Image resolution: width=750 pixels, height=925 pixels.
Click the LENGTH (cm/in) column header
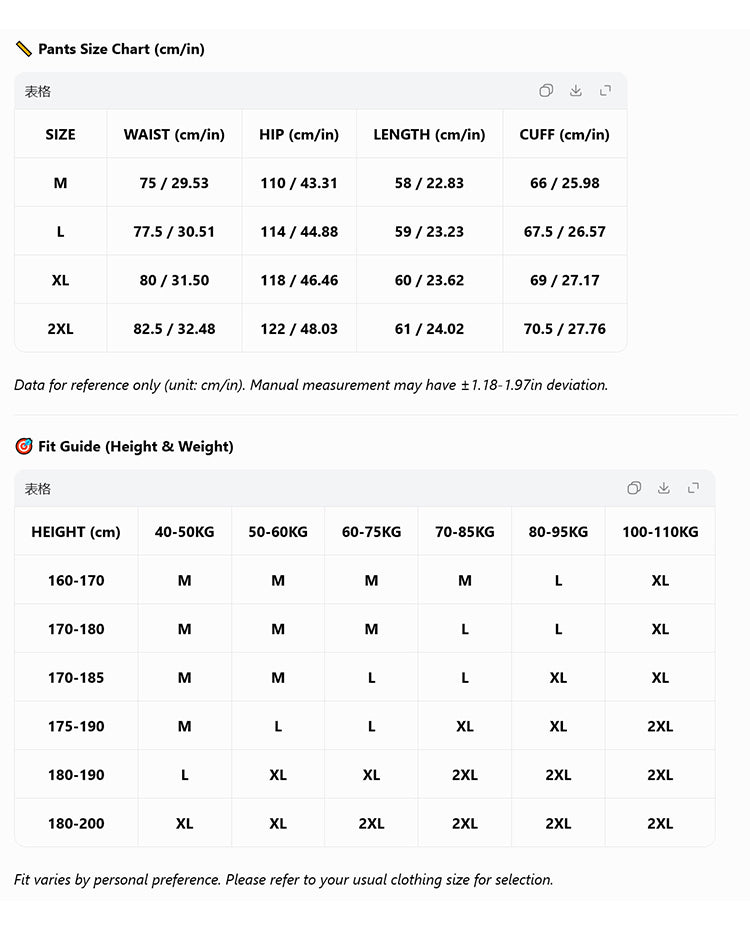[429, 135]
